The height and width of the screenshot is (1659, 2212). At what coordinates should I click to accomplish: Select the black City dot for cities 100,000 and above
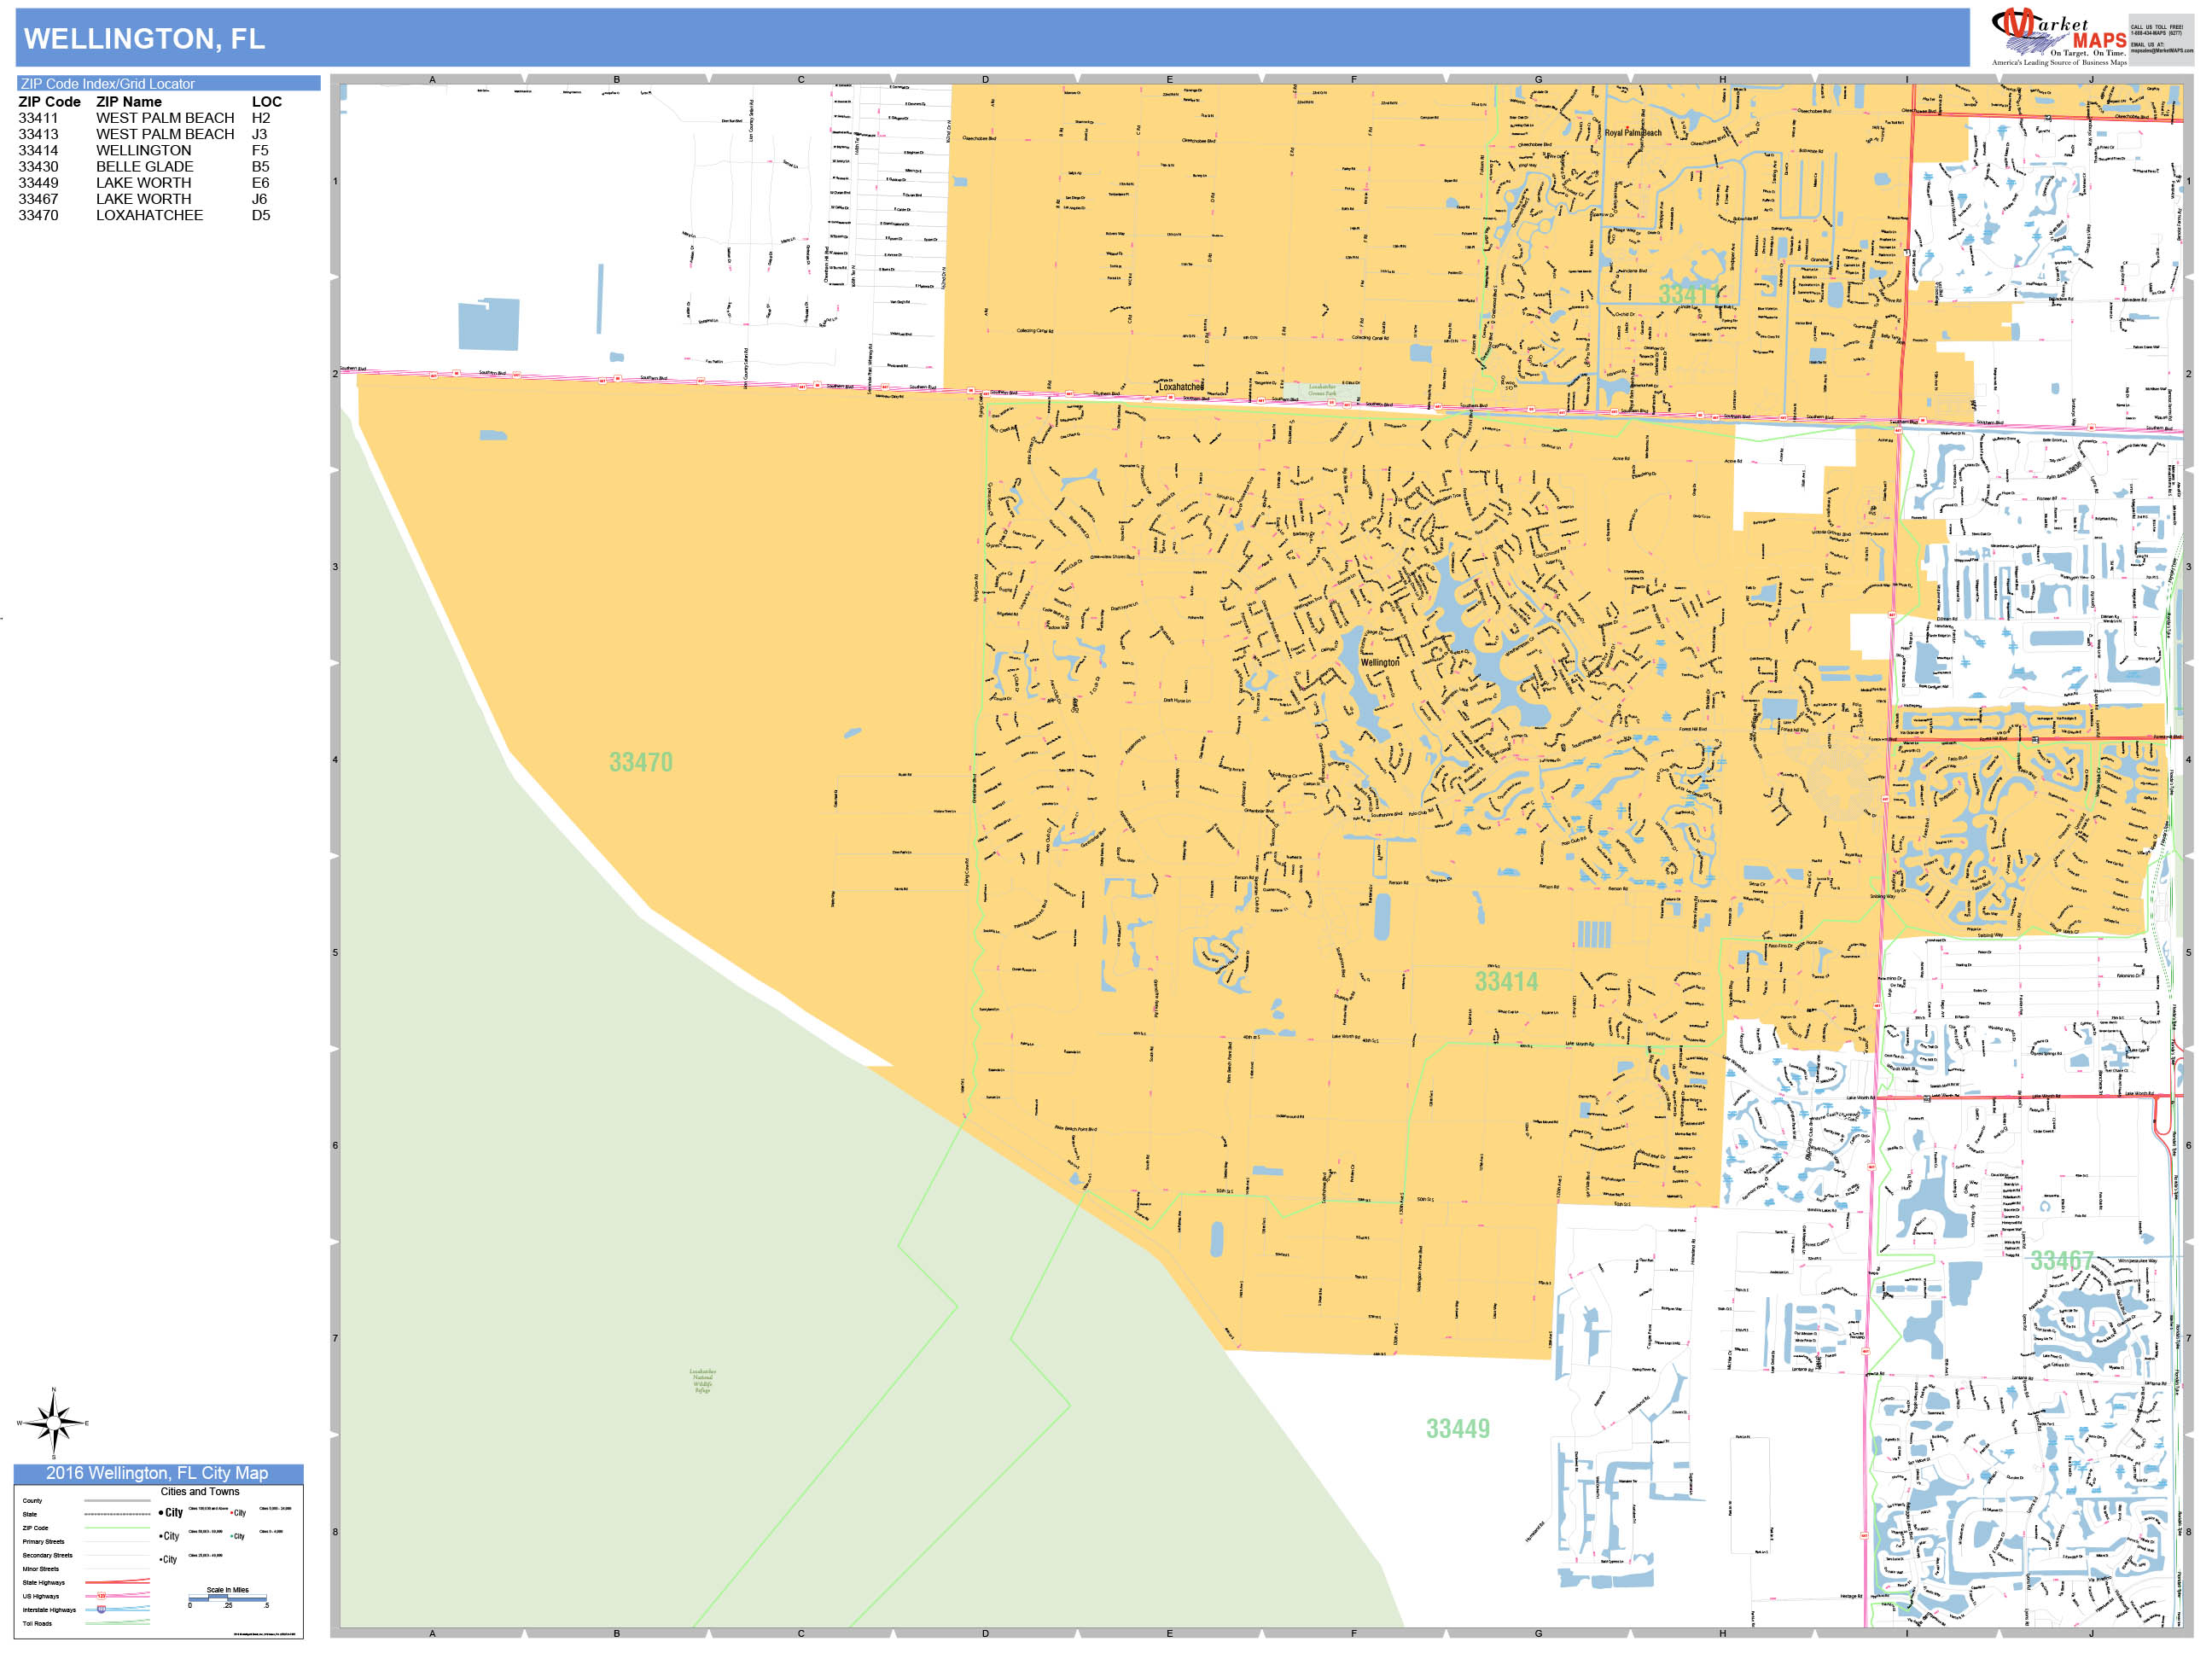click(161, 1512)
